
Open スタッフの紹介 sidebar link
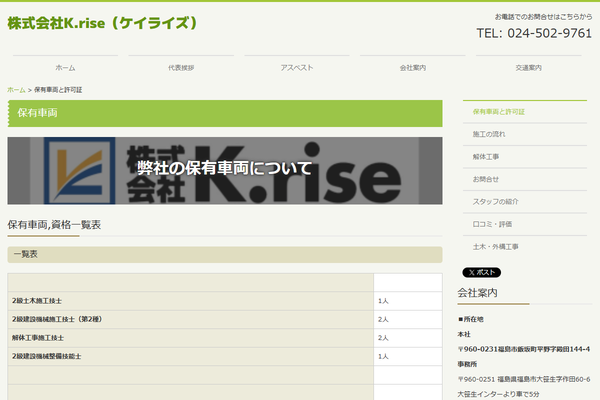[525, 202]
